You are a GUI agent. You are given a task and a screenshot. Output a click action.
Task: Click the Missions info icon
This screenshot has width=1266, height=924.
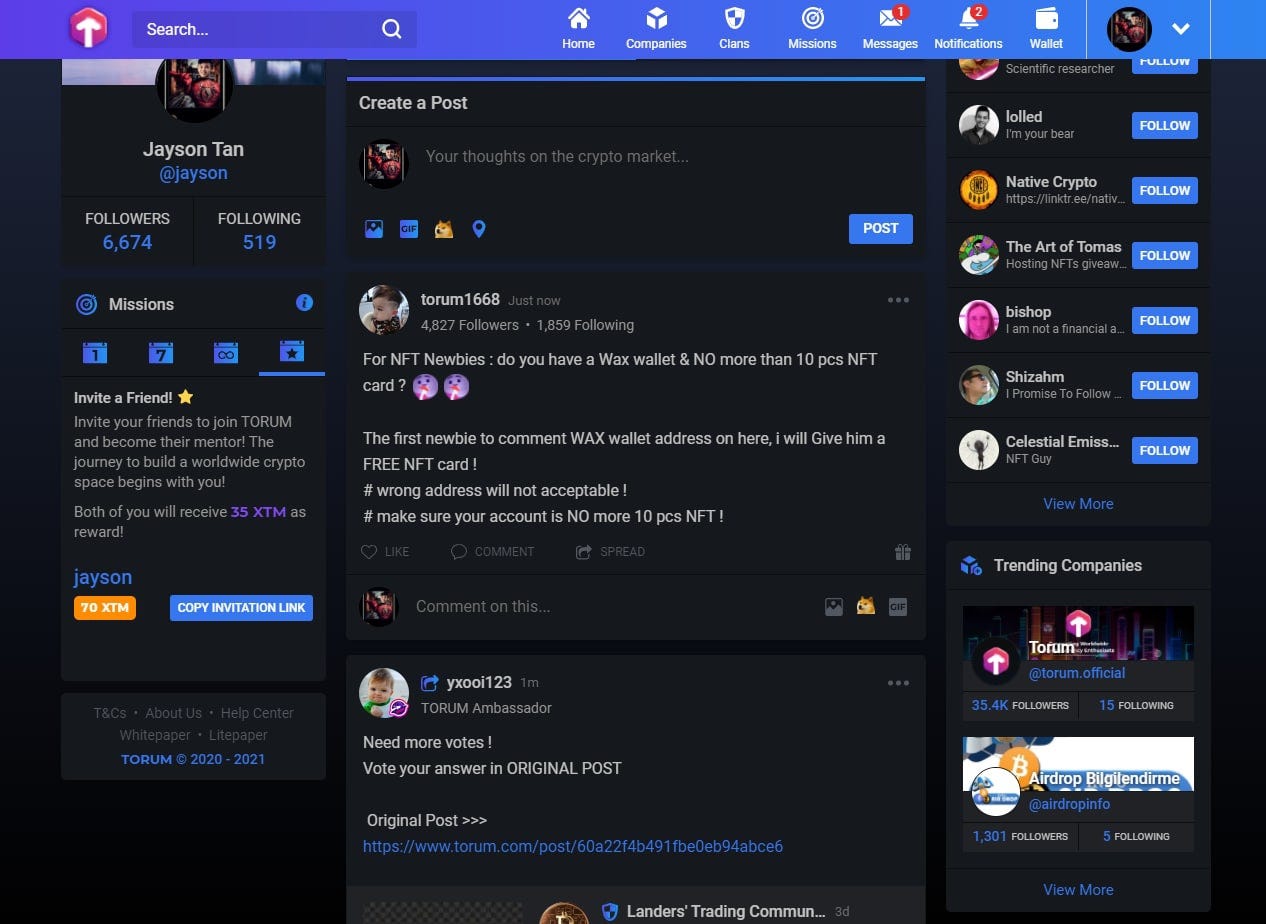click(x=305, y=303)
